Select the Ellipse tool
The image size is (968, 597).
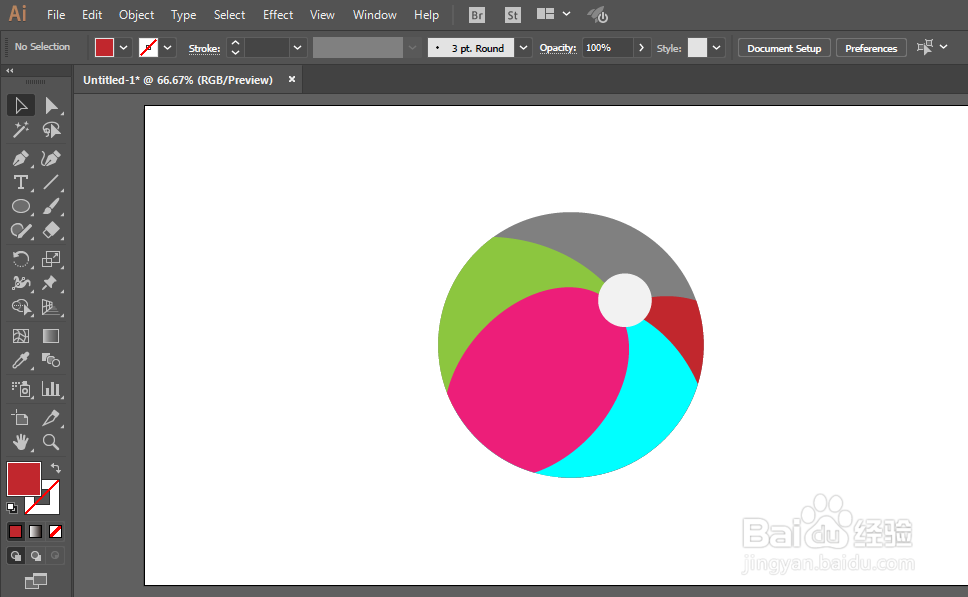point(20,207)
